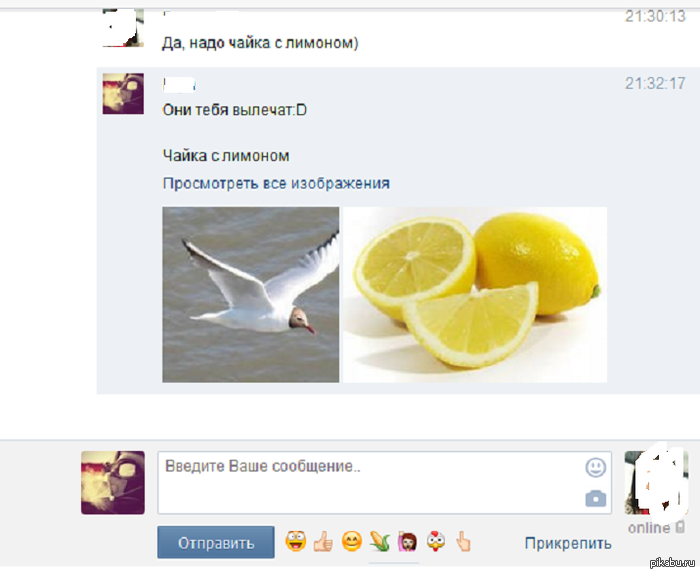Viewport: 700px width, 574px height.
Task: Open the contact avatar above online status
Action: (656, 482)
